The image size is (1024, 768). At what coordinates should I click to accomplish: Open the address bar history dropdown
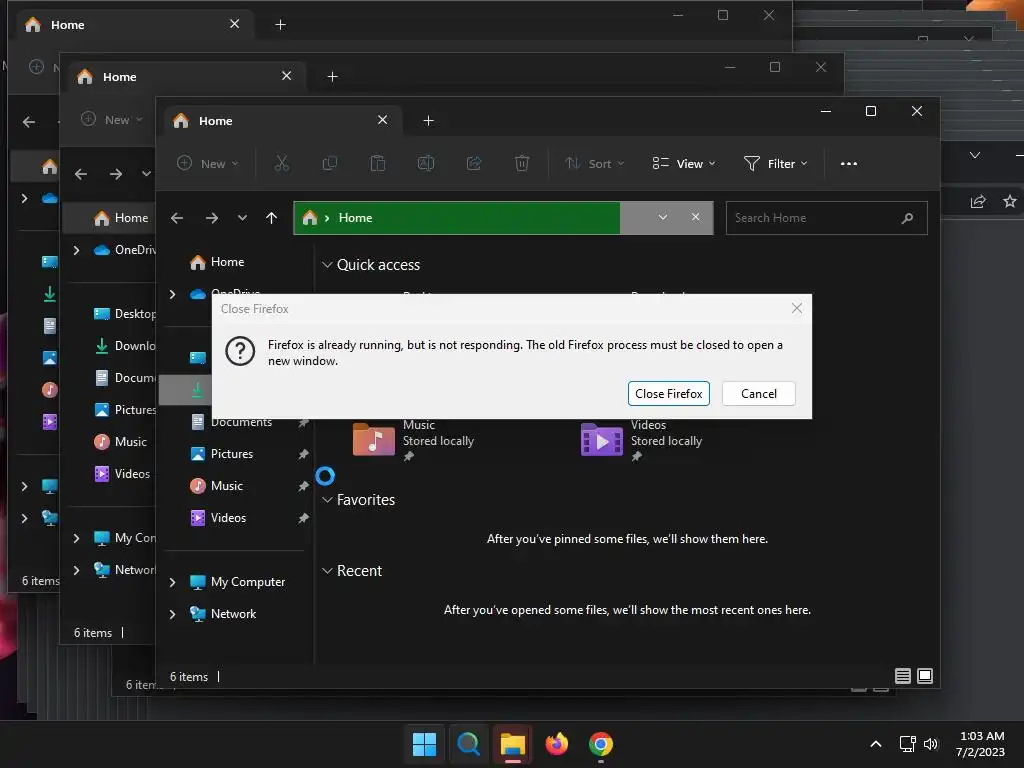click(663, 217)
